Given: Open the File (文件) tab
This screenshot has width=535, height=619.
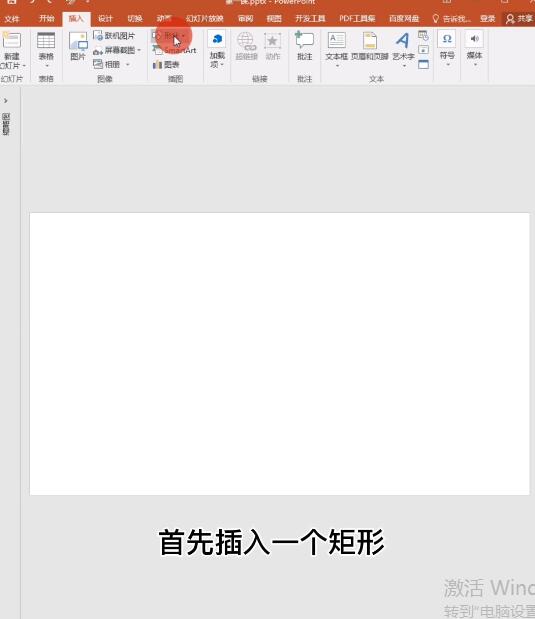Looking at the screenshot, I should point(12,19).
